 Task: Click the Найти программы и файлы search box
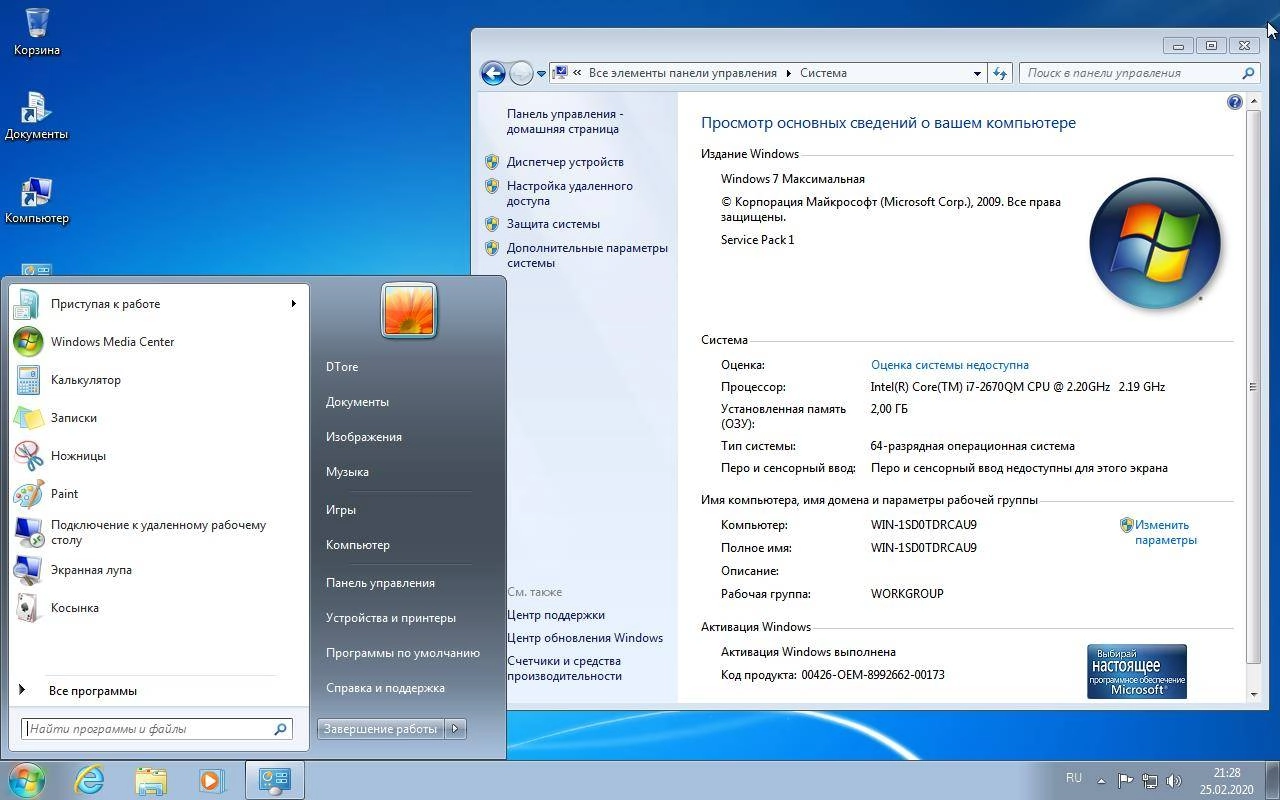157,729
